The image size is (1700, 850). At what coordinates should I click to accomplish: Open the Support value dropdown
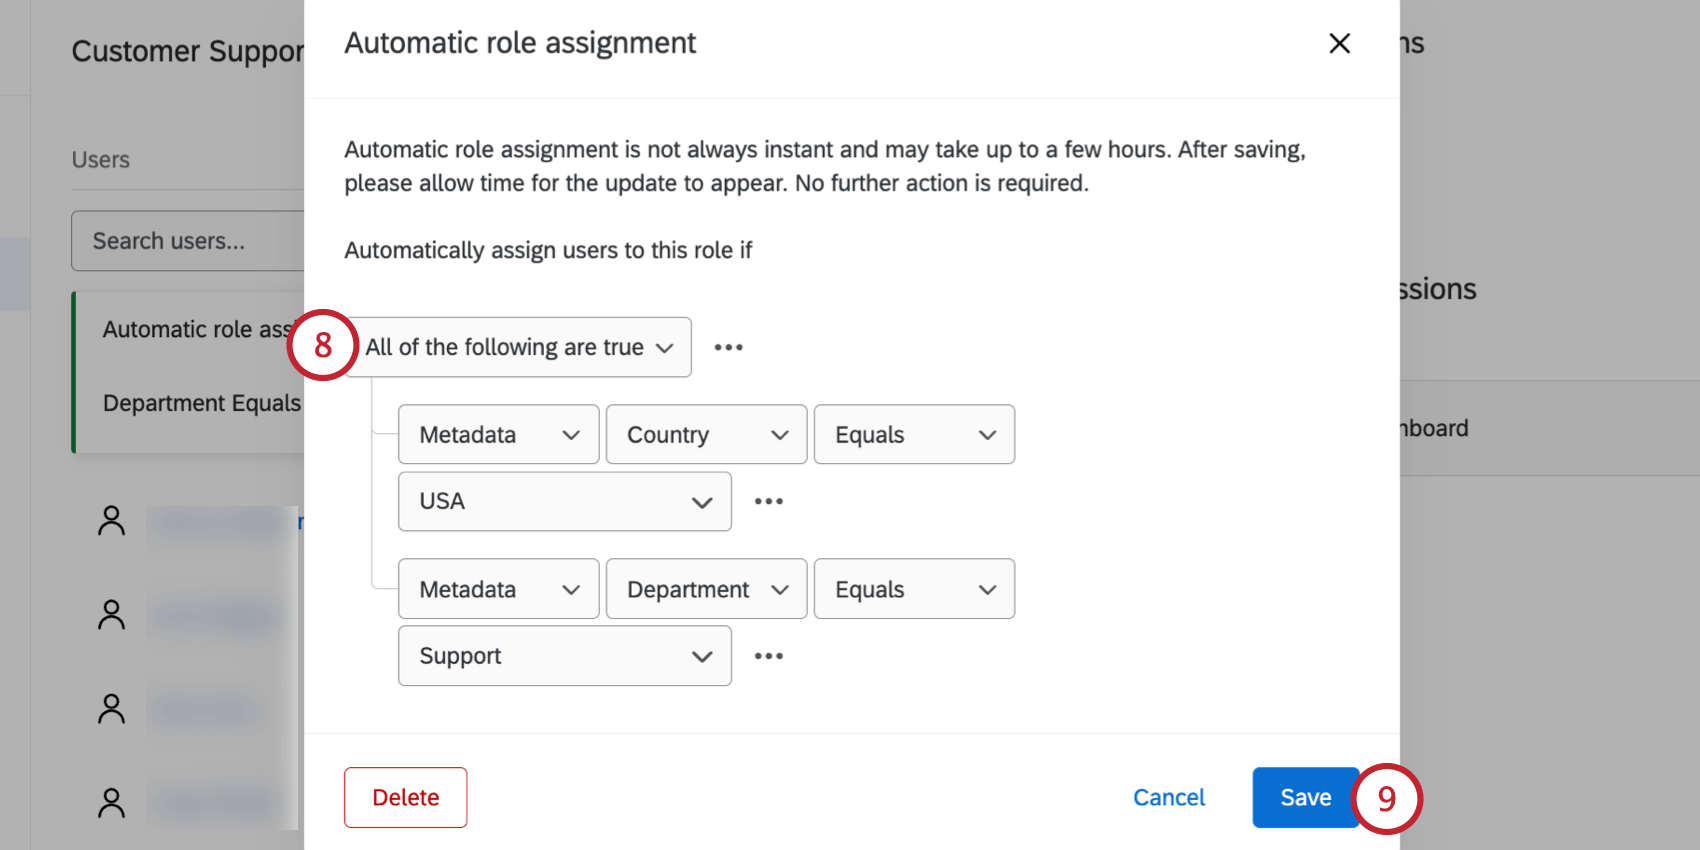click(564, 656)
